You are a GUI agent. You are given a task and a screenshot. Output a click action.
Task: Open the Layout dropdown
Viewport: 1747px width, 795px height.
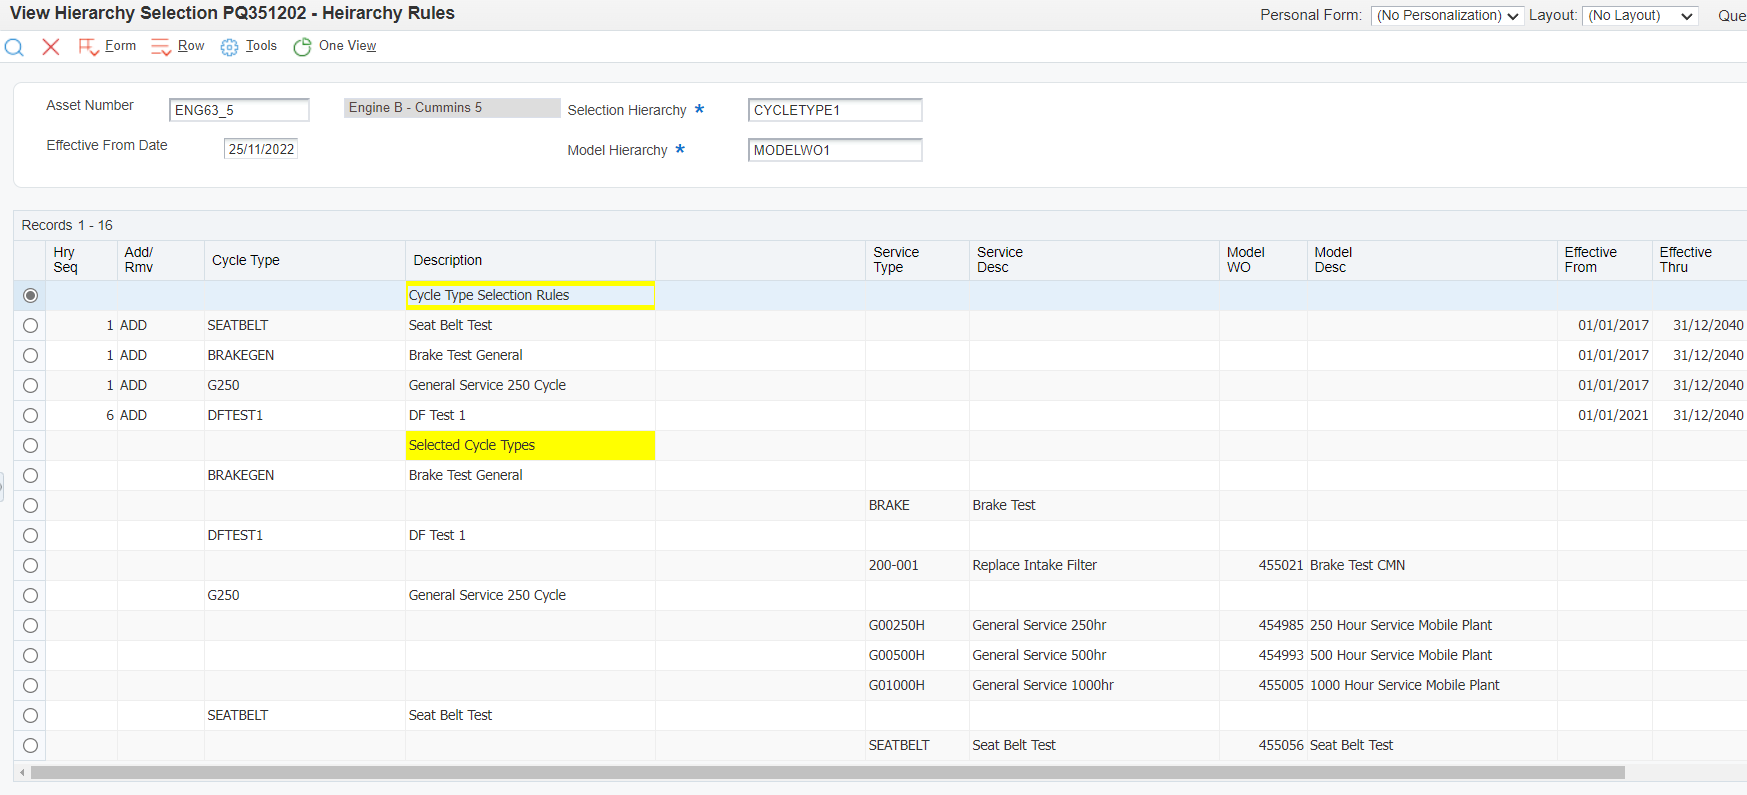1639,16
